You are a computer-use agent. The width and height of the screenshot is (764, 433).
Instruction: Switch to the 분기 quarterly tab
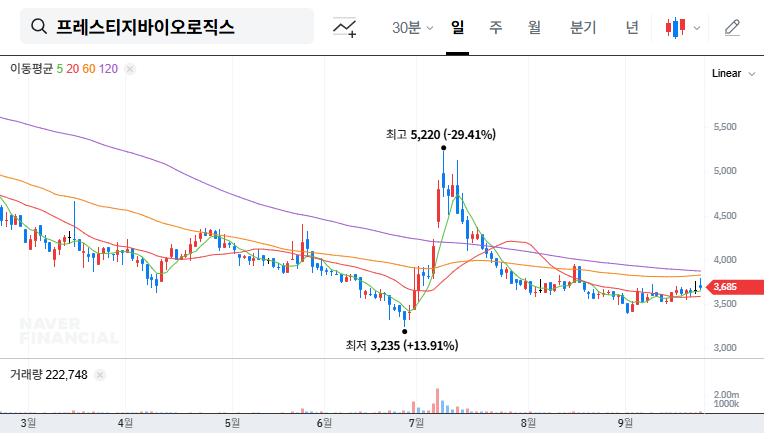click(583, 27)
